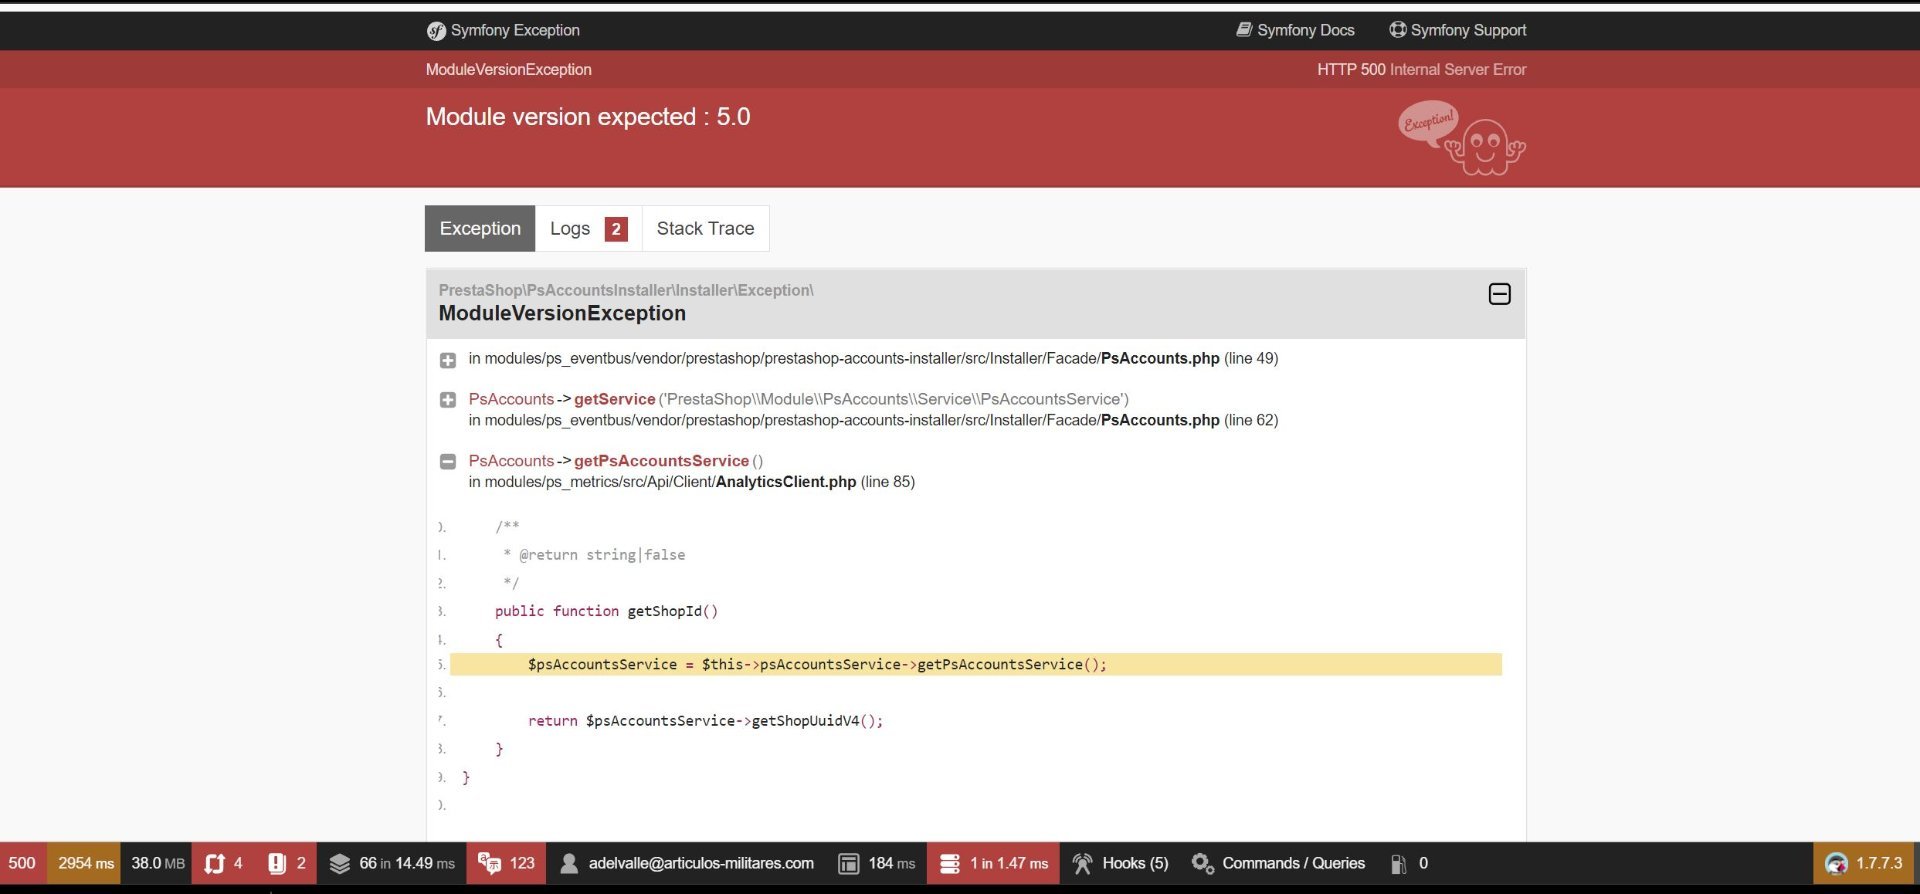
Task: Open the translation icon showing 123
Action: [x=490, y=863]
